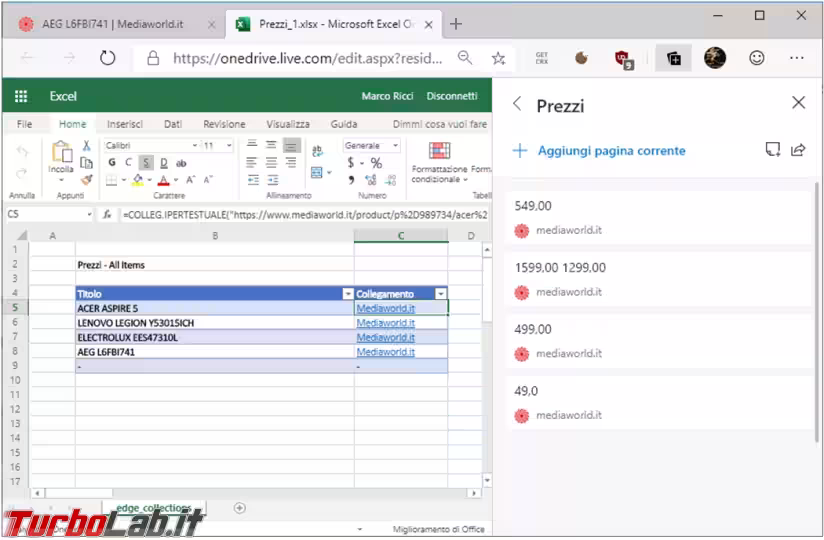This screenshot has width=824, height=540.
Task: Toggle bold with the G button
Action: (112, 163)
